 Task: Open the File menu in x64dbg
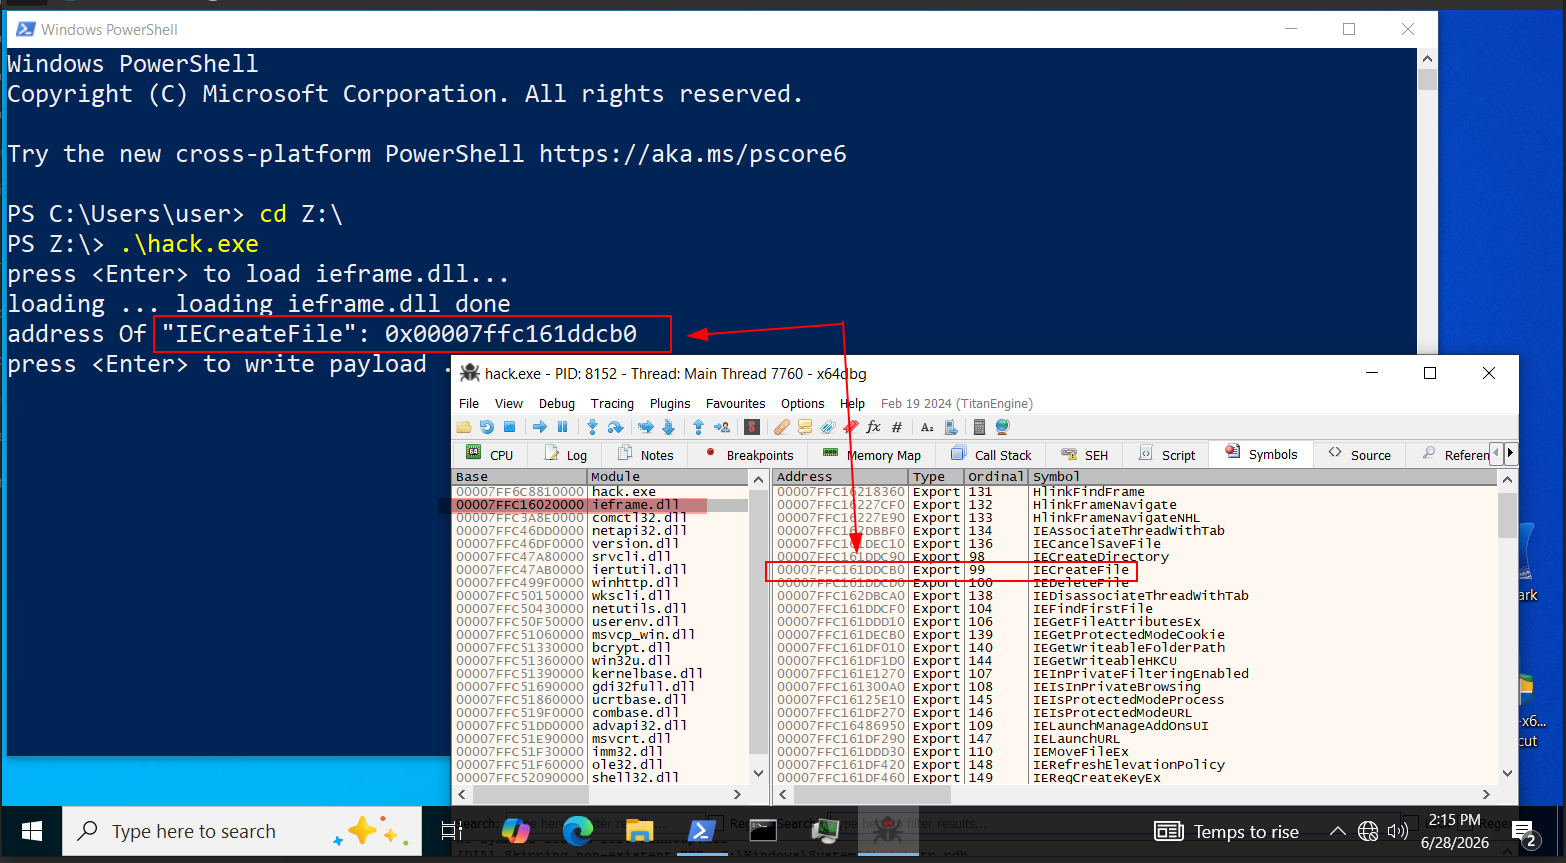[x=469, y=403]
